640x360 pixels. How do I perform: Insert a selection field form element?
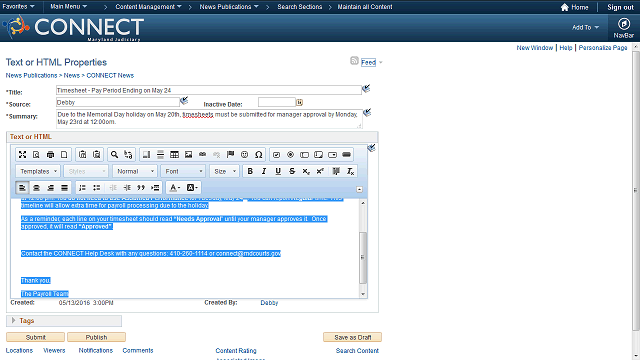pyautogui.click(x=332, y=155)
